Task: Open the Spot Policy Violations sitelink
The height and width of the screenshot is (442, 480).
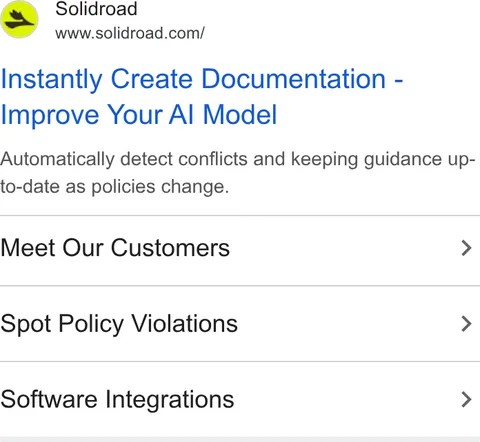Action: 240,323
